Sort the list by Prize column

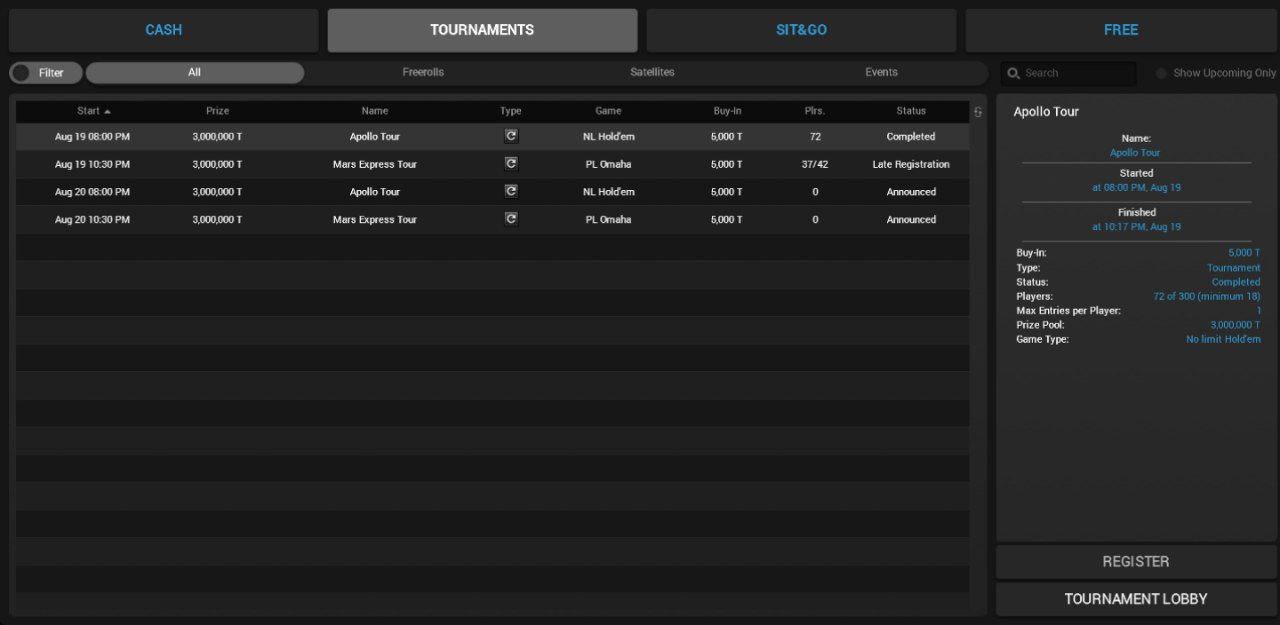[x=217, y=111]
